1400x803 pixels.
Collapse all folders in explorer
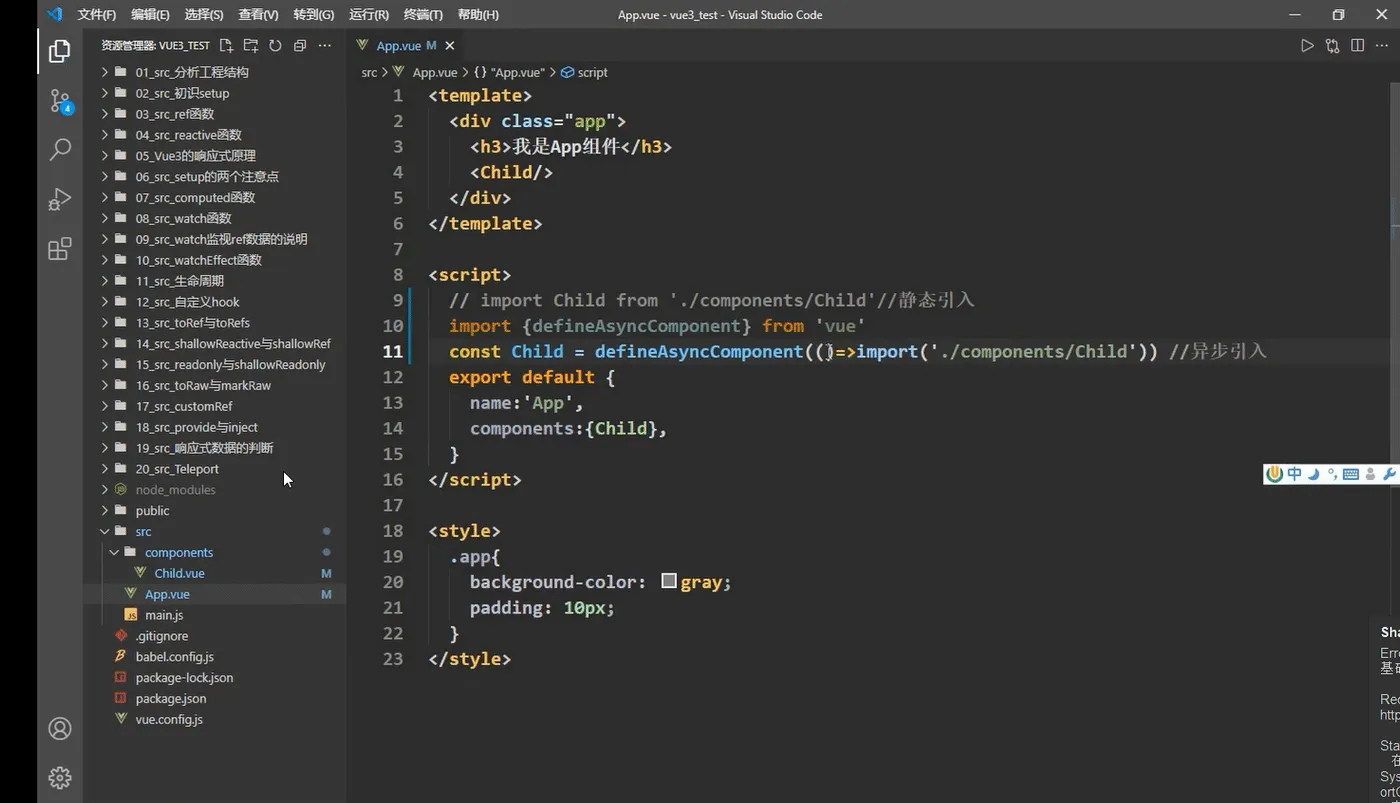click(299, 45)
